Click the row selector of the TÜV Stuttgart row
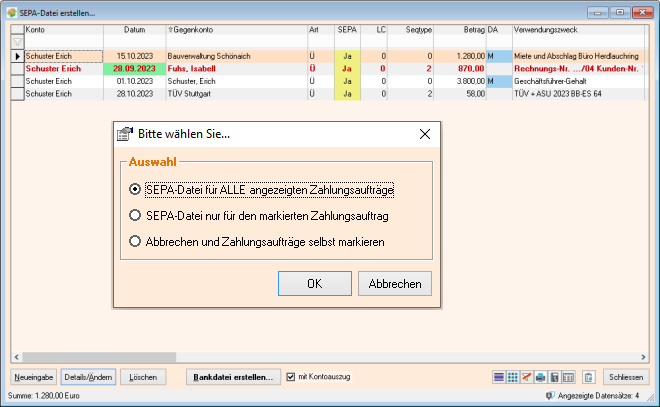 coord(18,94)
